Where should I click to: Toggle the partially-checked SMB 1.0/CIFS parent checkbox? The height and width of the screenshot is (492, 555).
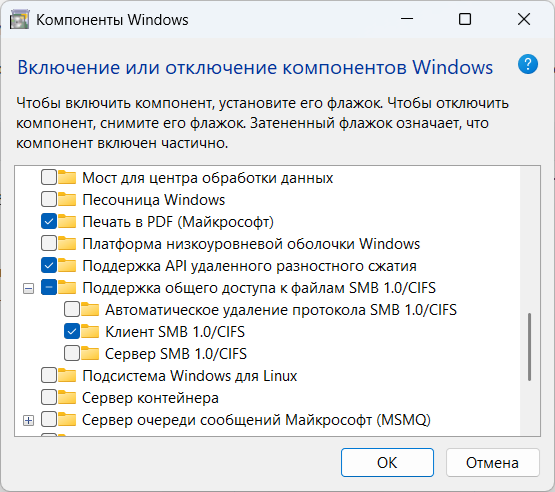49,287
